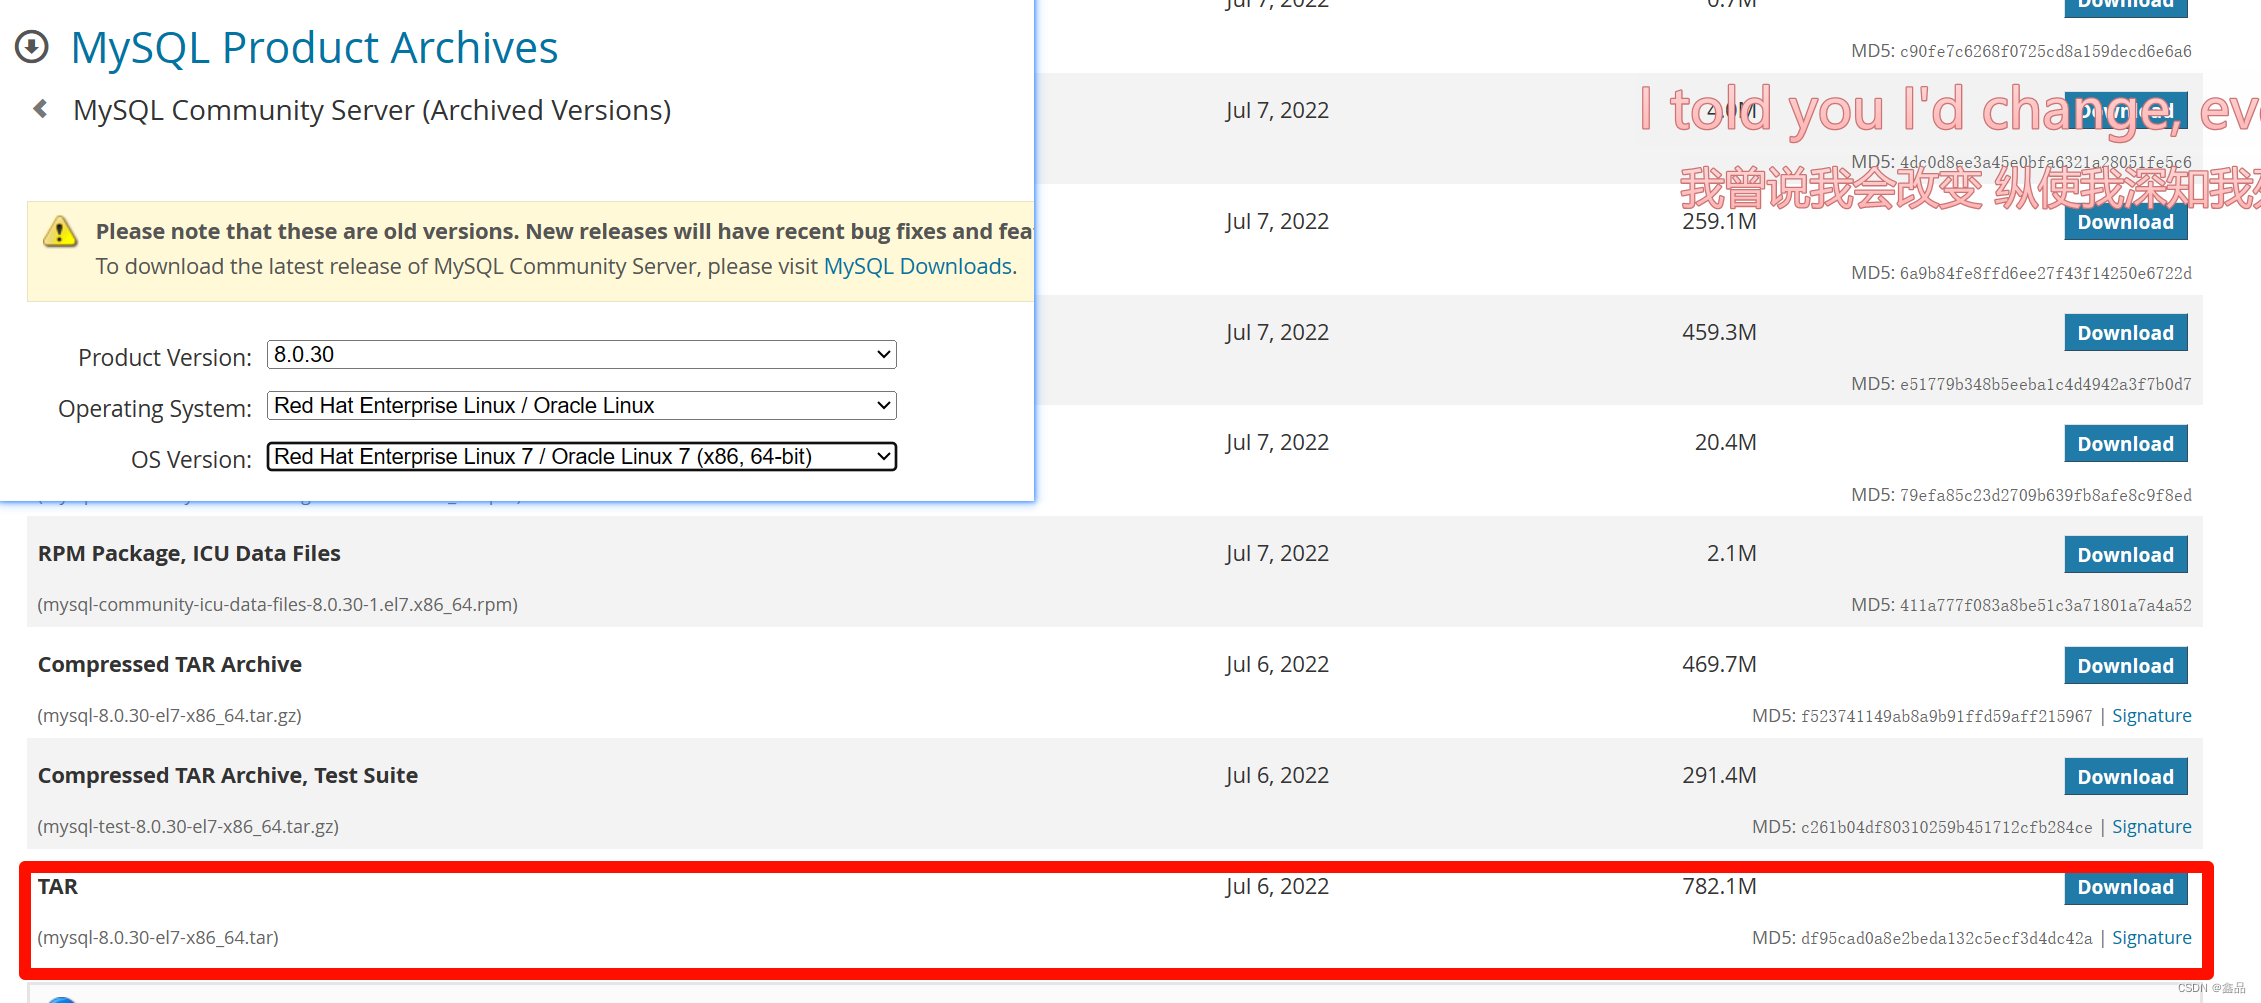The image size is (2261, 1003).
Task: Click the yellow warning triangle icon
Action: click(x=60, y=232)
